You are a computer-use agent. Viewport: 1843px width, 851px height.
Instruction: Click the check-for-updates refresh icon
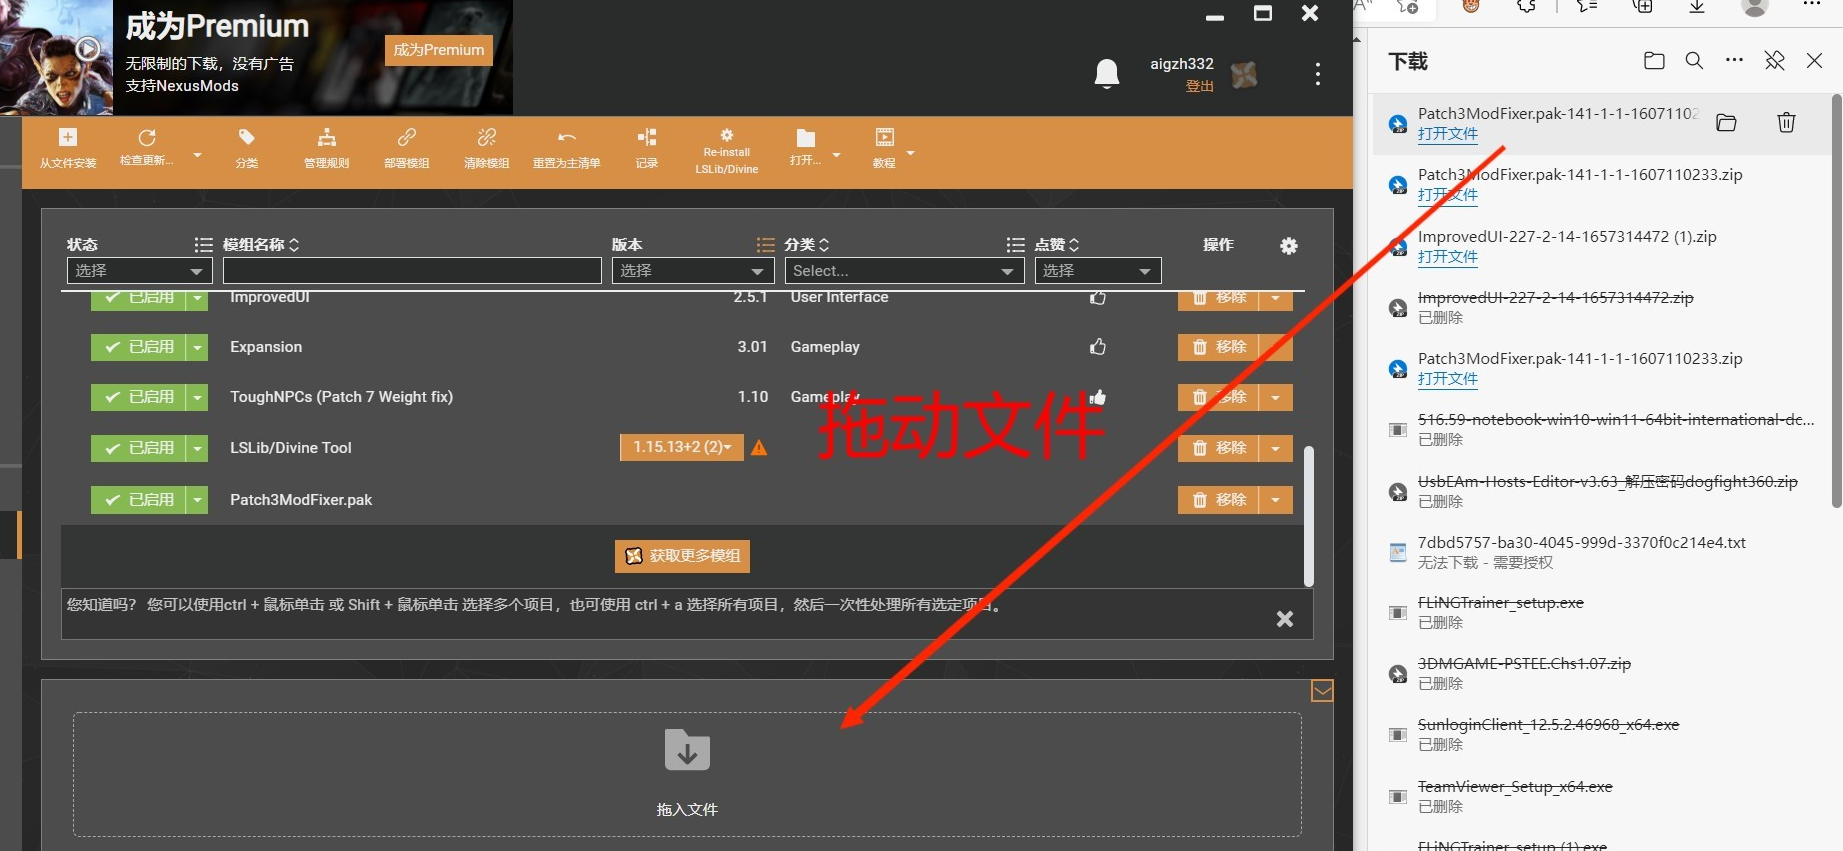(147, 138)
